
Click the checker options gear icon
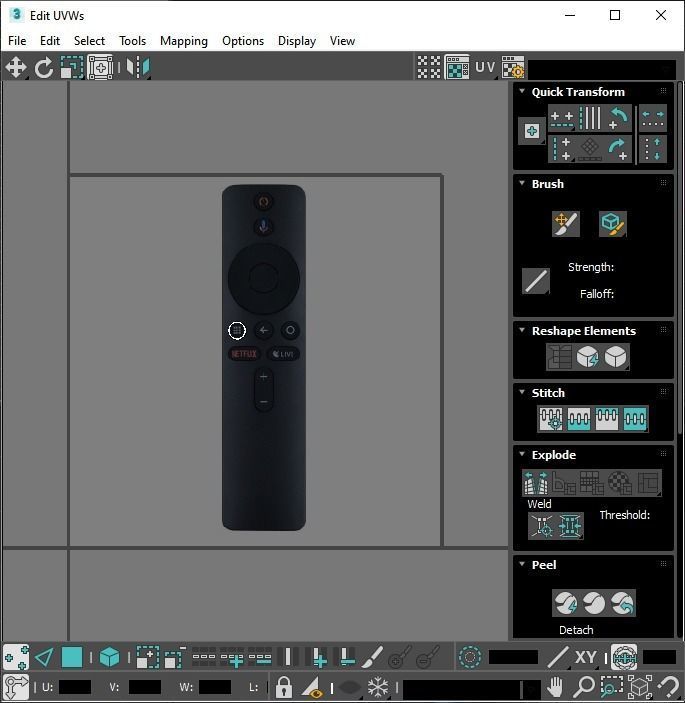pyautogui.click(x=513, y=67)
